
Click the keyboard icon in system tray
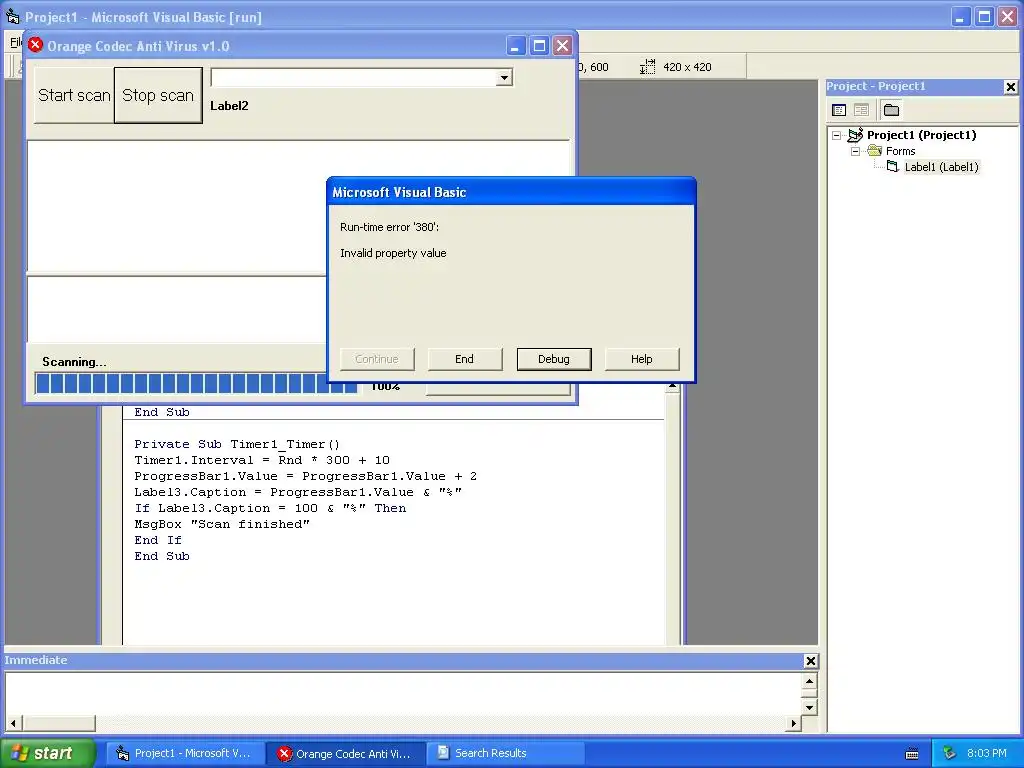tap(912, 754)
